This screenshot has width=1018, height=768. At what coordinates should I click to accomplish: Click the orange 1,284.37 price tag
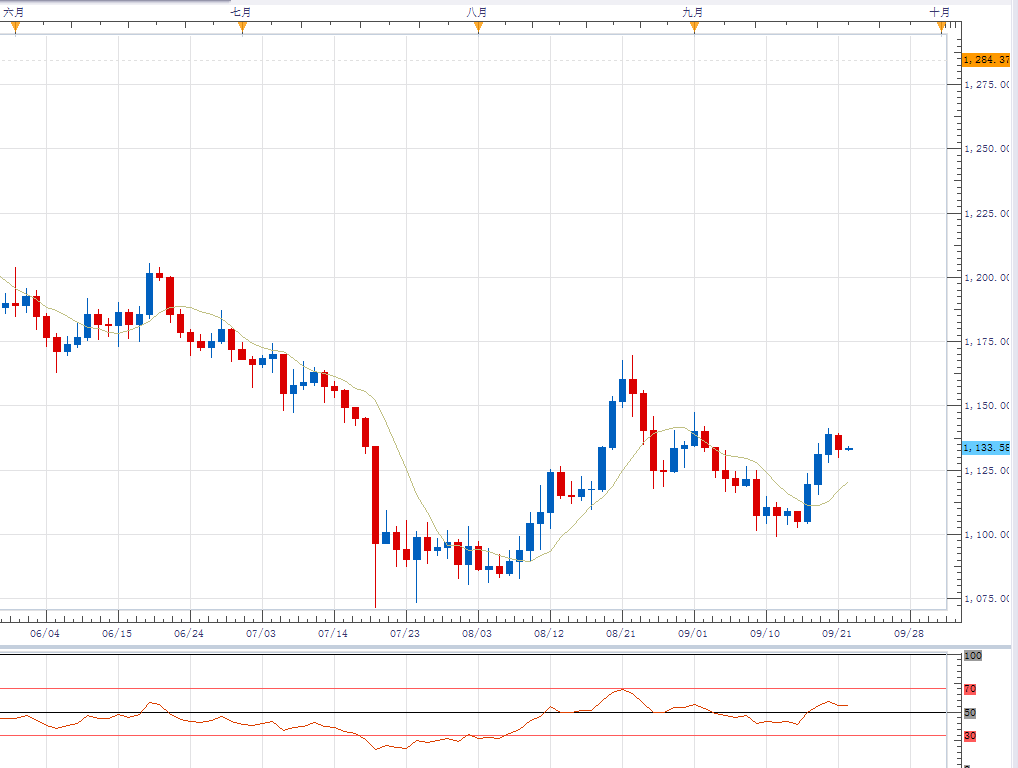986,60
